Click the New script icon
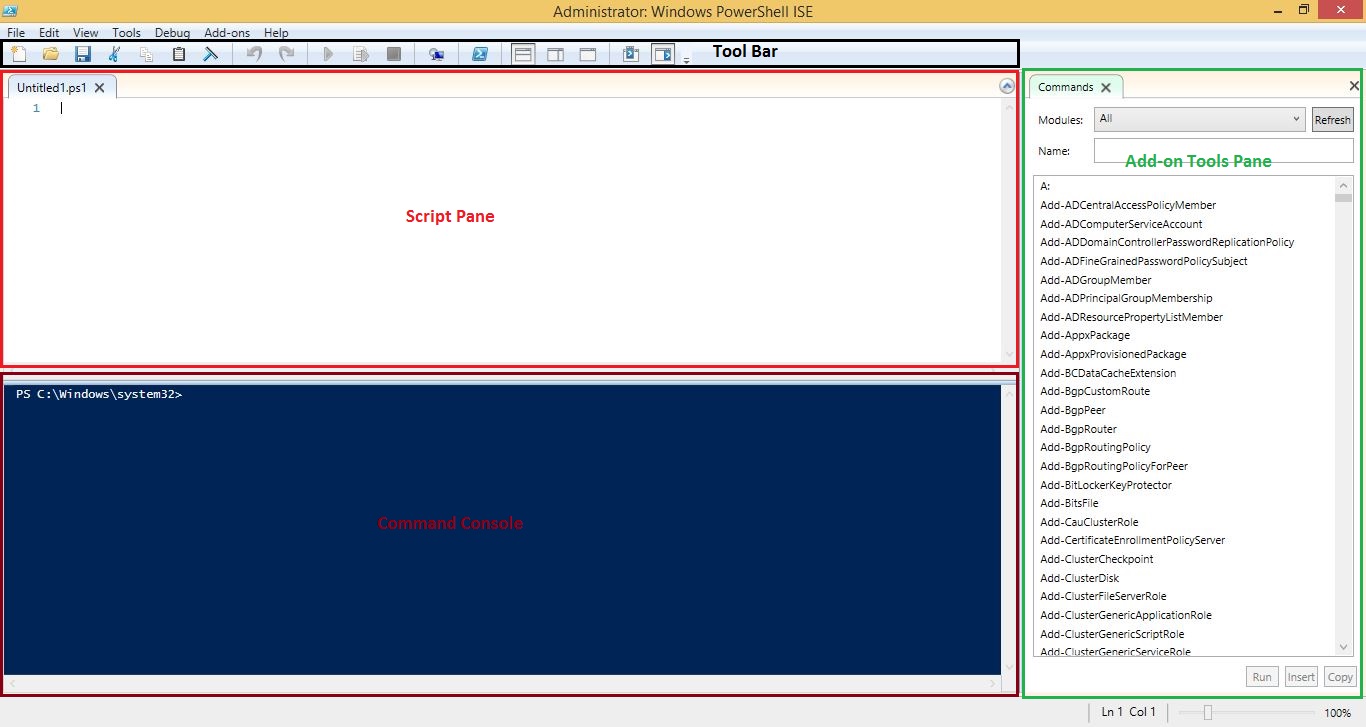 18,54
